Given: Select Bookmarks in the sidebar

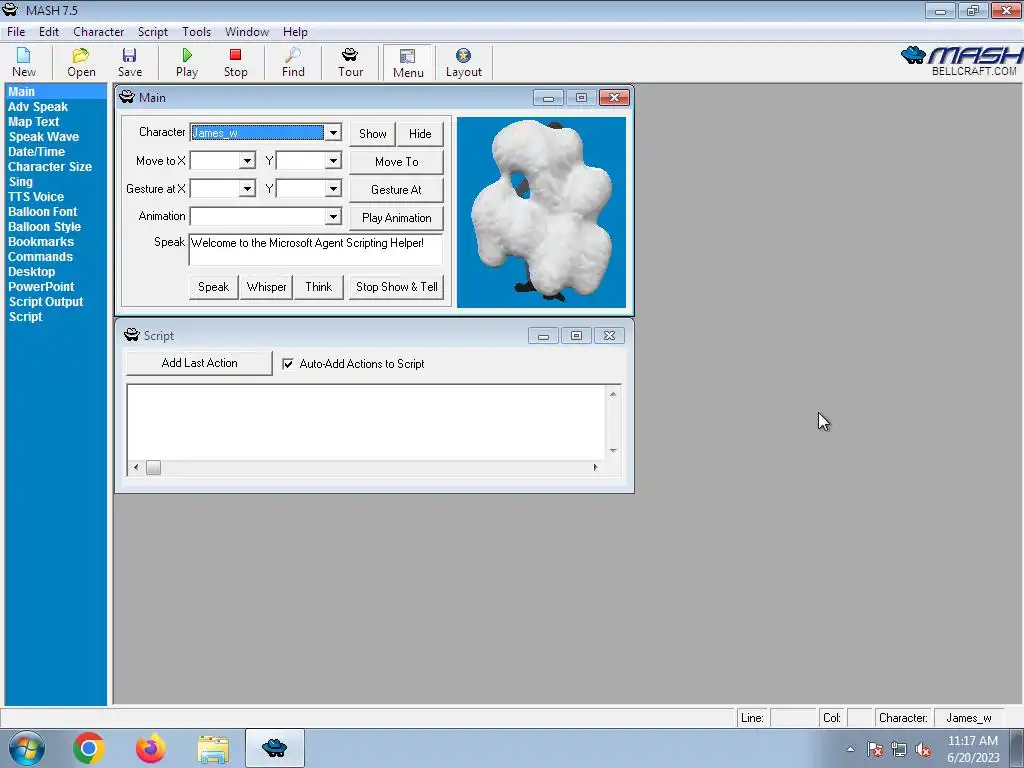Looking at the screenshot, I should (x=41, y=242).
